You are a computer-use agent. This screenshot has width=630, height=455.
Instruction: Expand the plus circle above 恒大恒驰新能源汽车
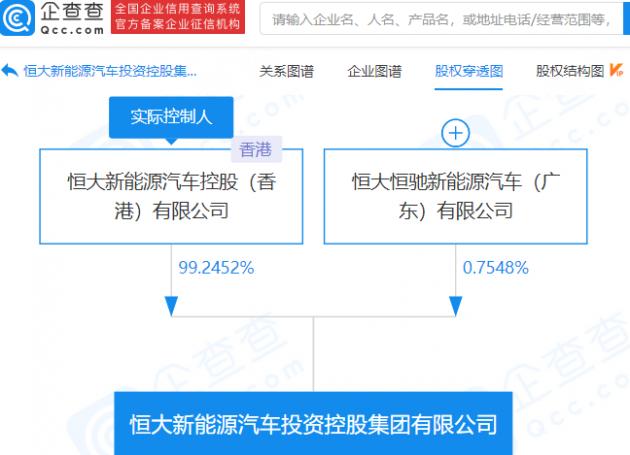coord(455,133)
